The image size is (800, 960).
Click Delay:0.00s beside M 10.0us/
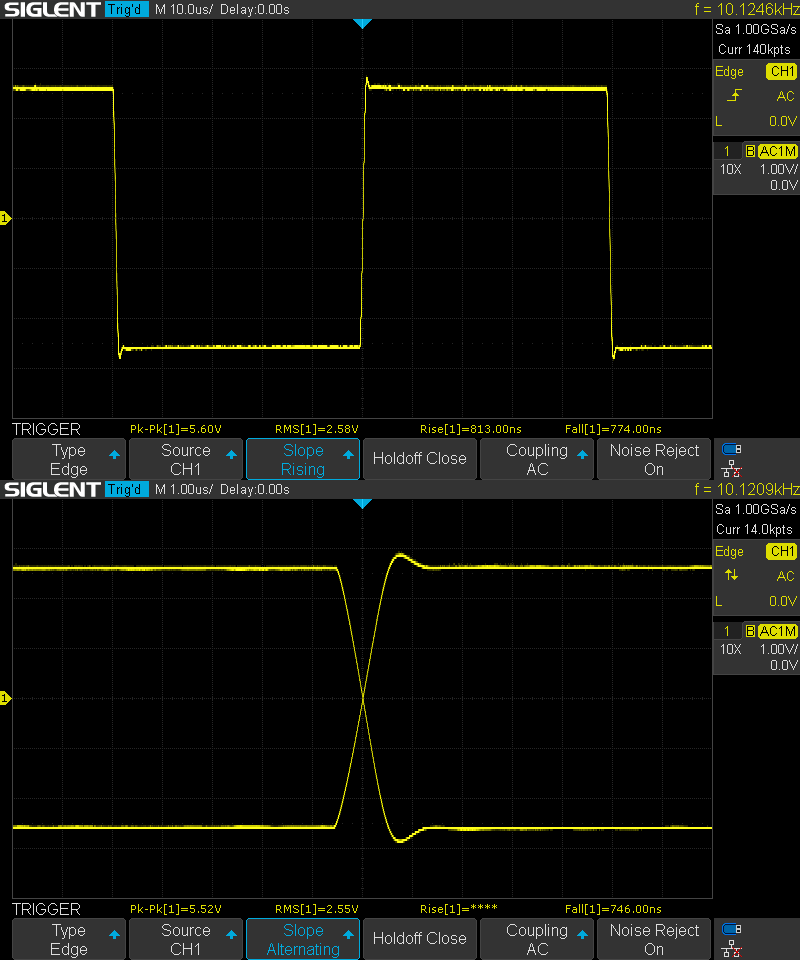255,10
